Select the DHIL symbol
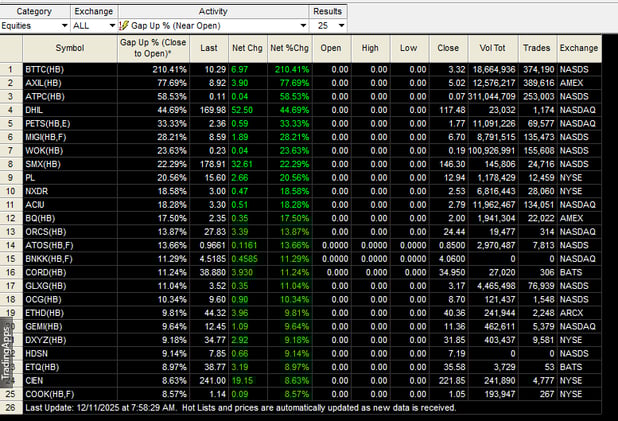 click(34, 110)
